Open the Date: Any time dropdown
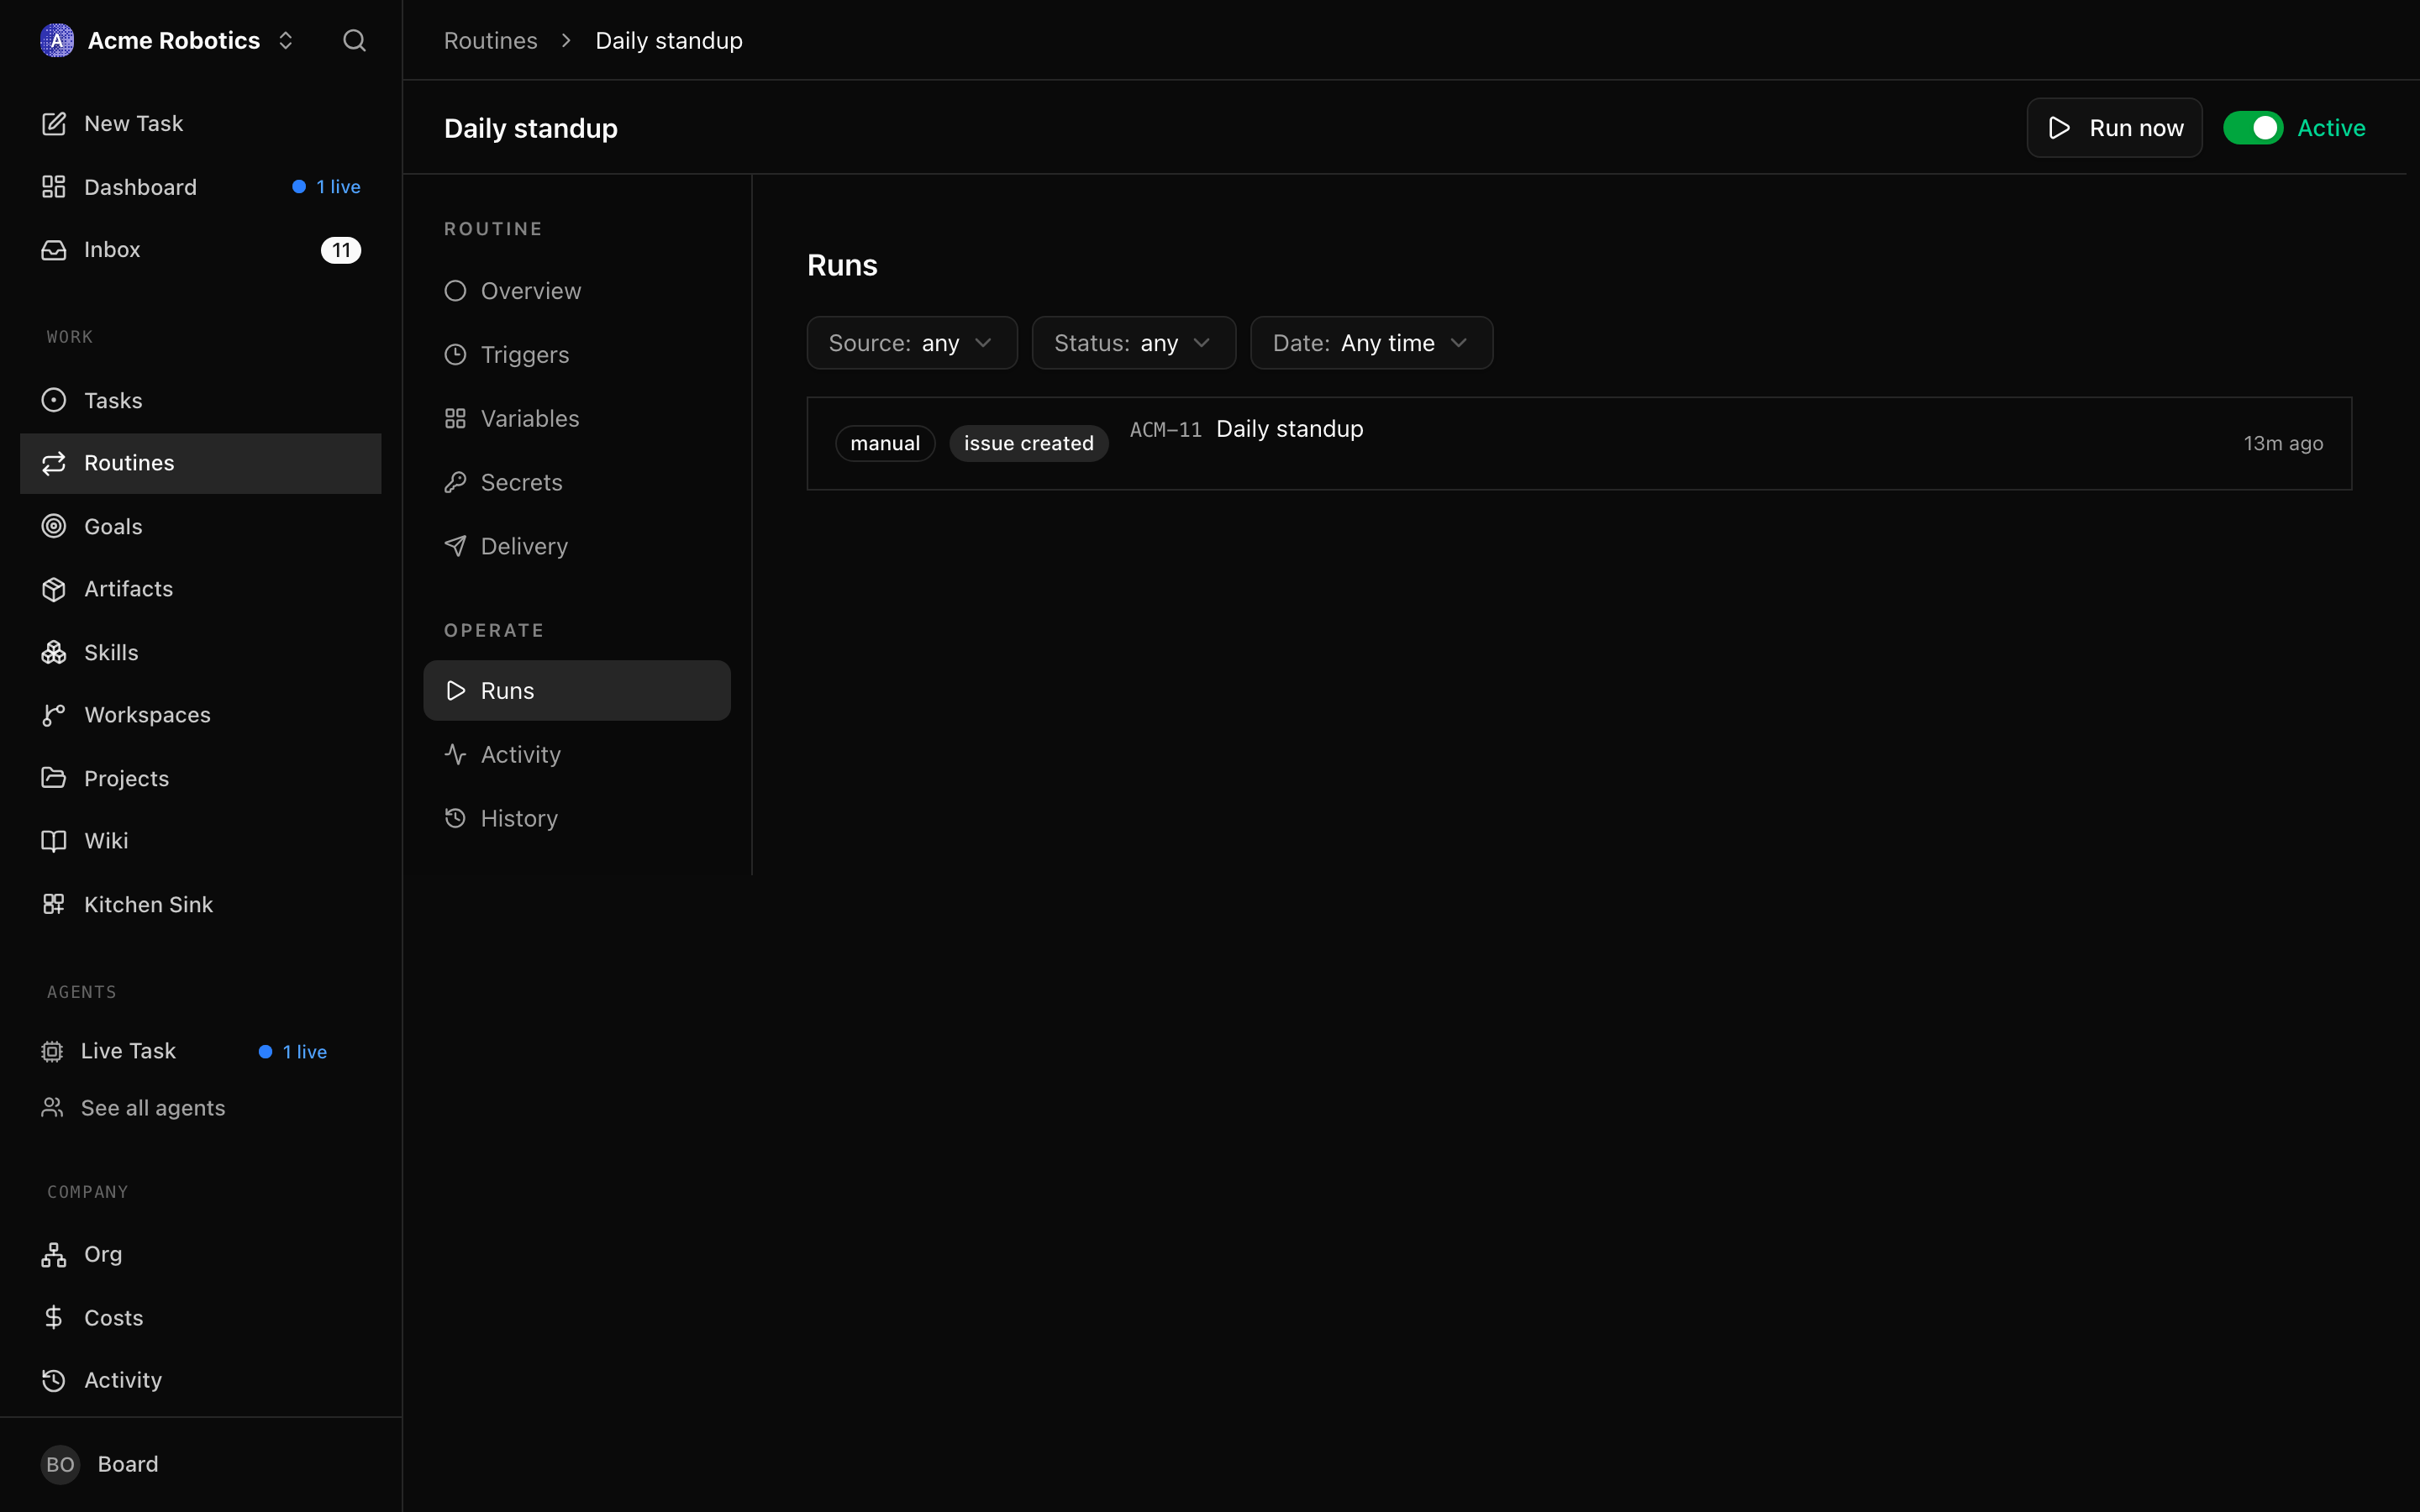Viewport: 2420px width, 1512px height. 1372,343
